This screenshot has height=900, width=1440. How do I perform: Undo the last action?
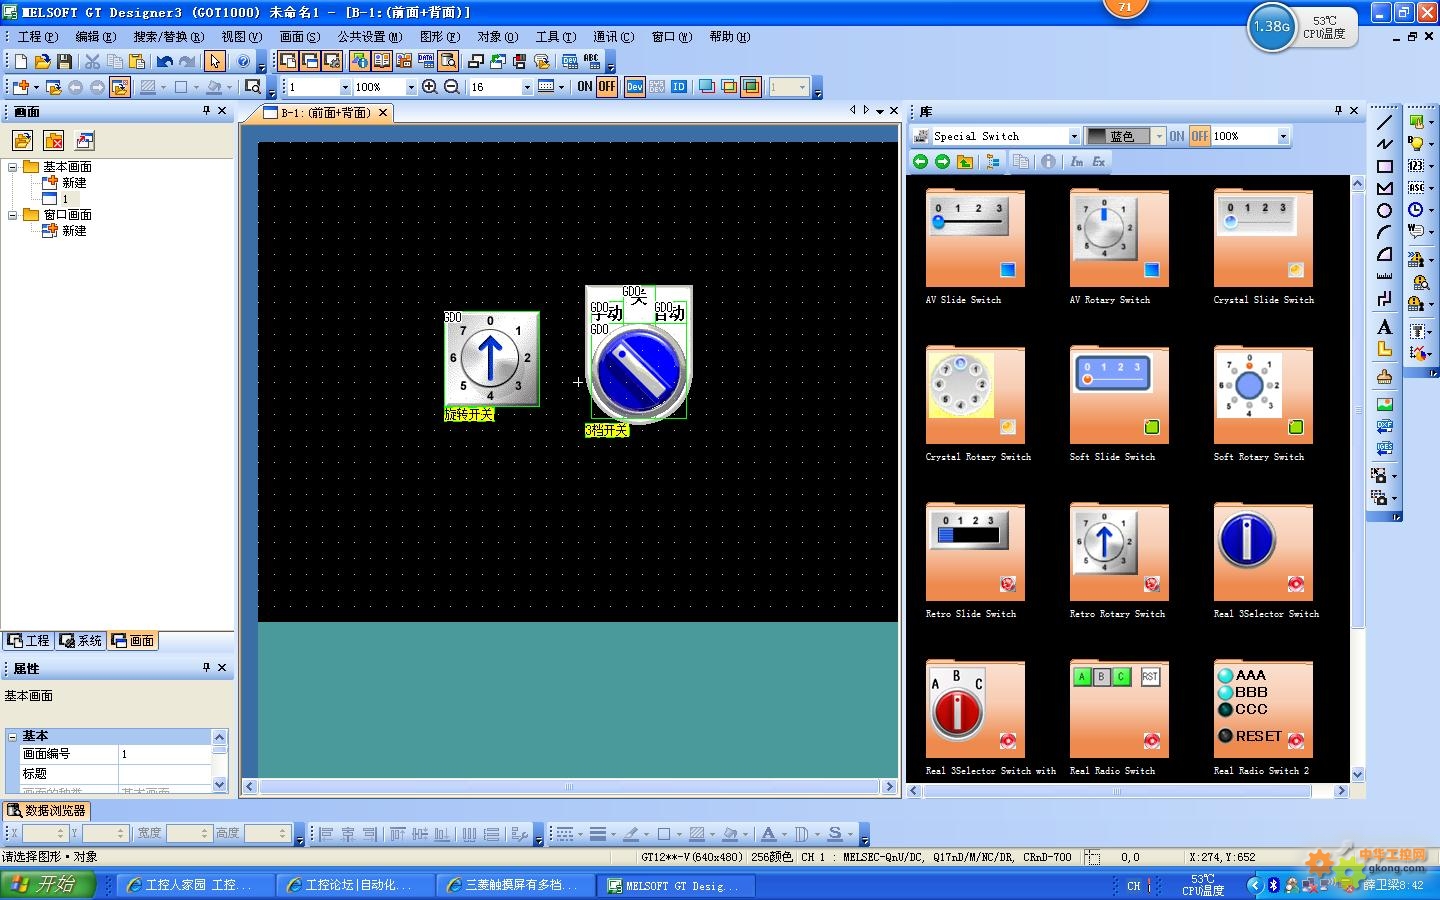(x=165, y=62)
